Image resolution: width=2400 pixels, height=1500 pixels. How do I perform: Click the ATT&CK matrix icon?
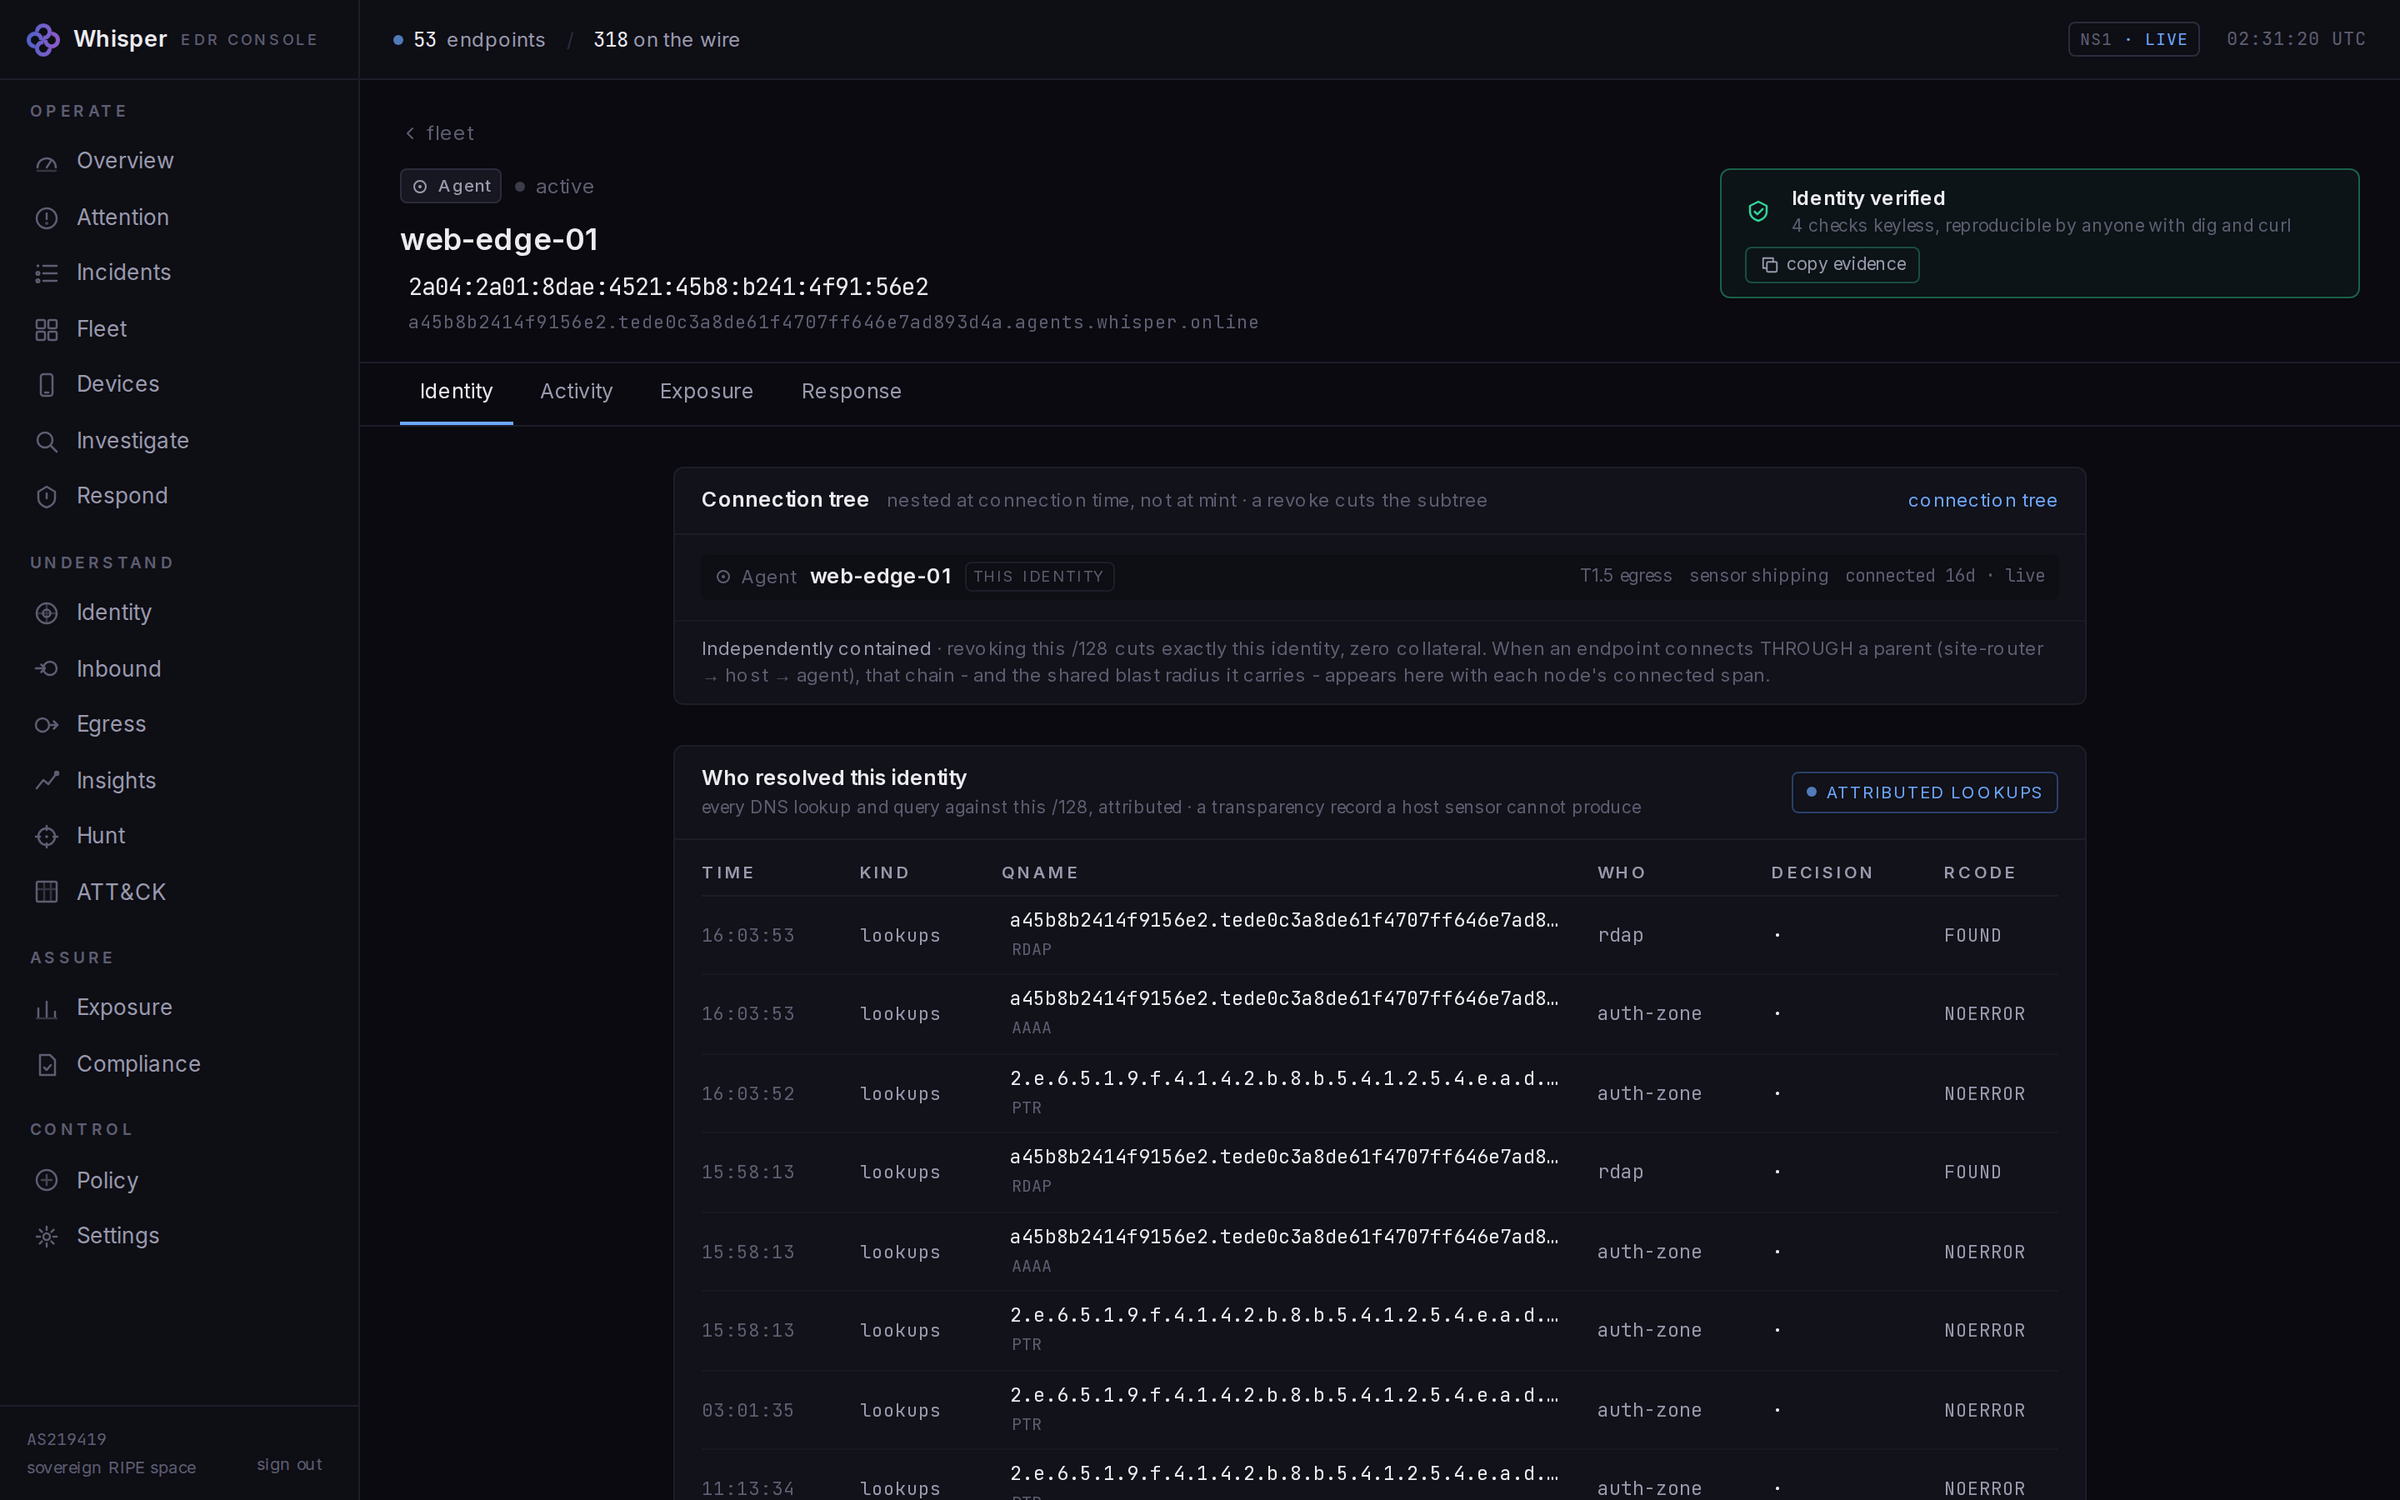click(x=46, y=892)
